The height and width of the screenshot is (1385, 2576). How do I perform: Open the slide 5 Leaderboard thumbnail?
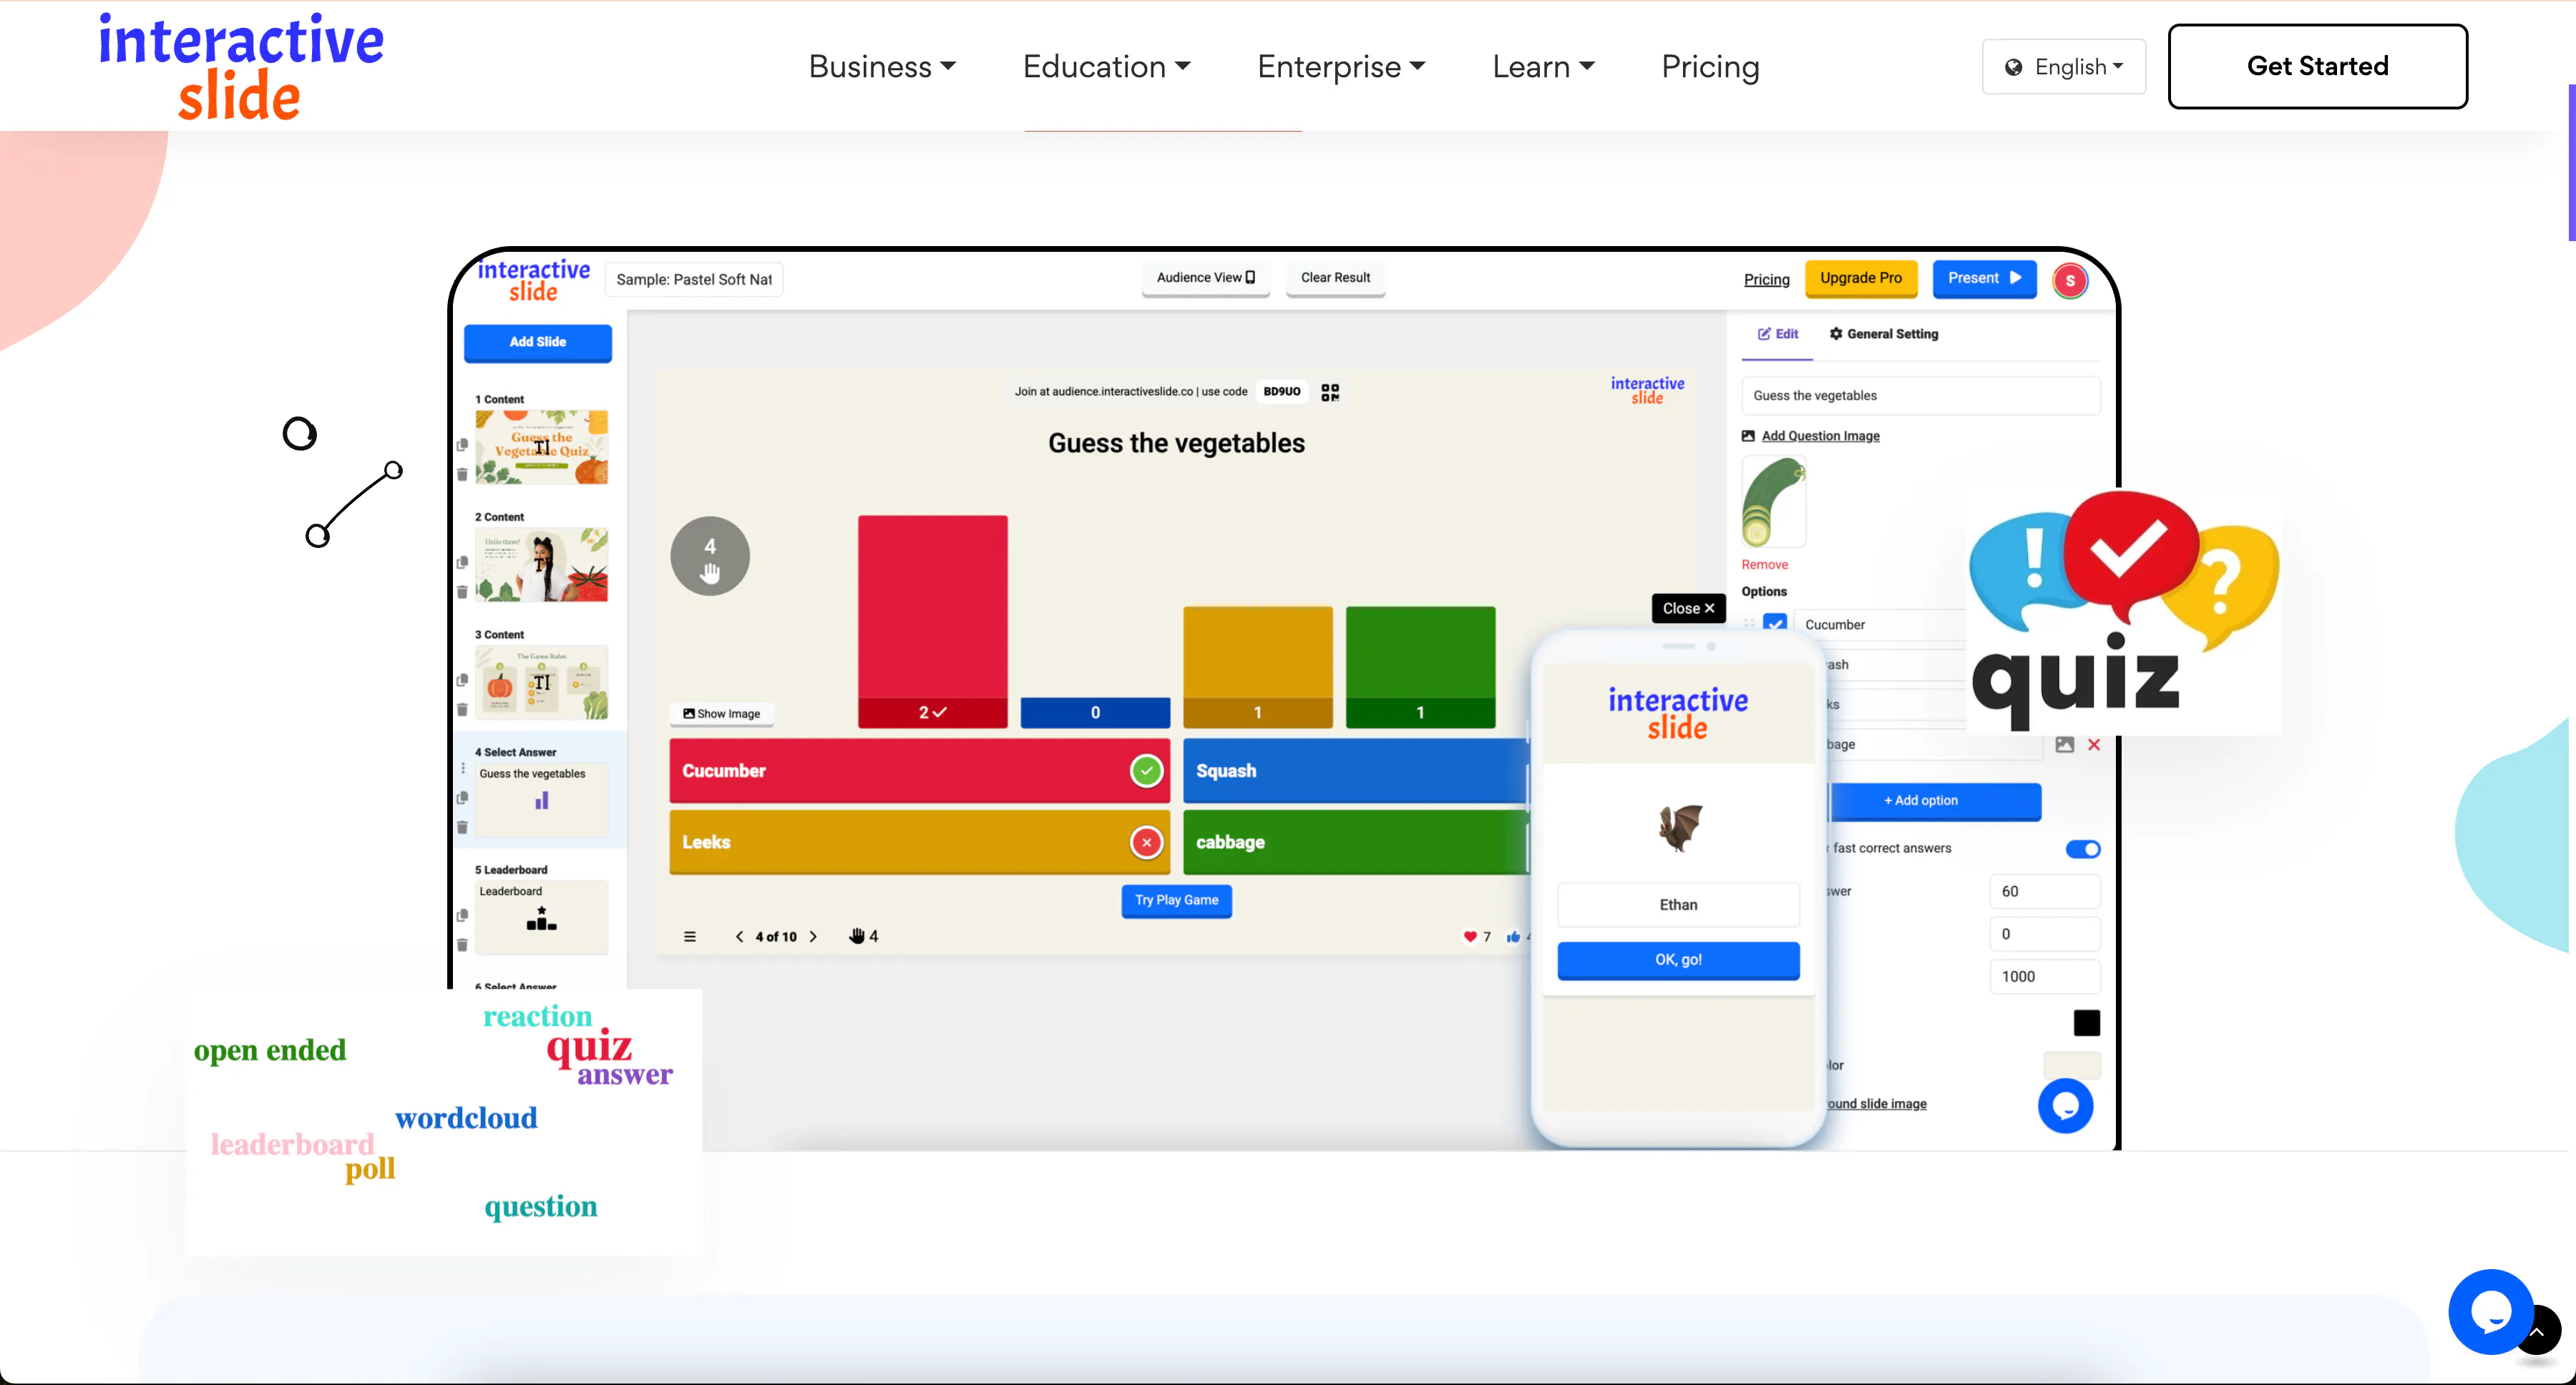pos(542,917)
